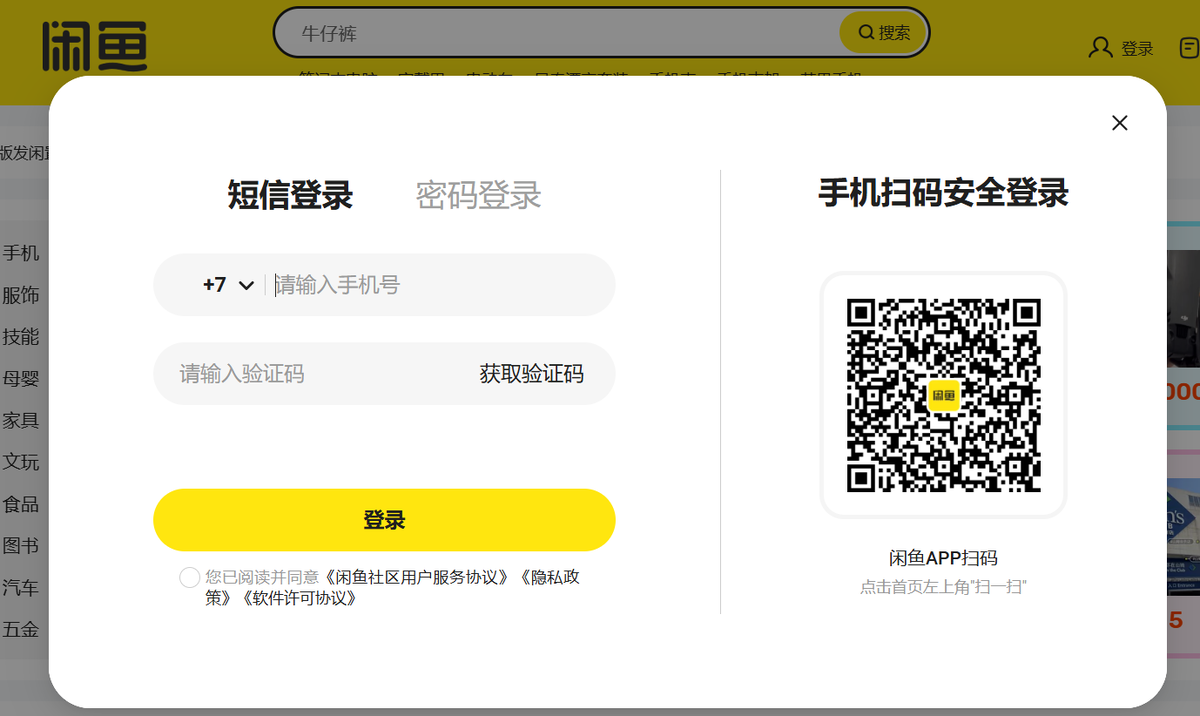
Task: Open the 服饰 category in the sidebar
Action: coord(20,295)
